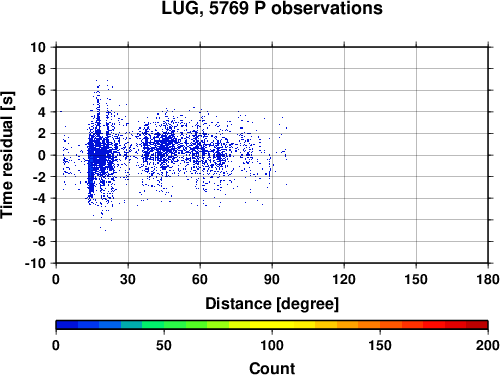Click y-axis tick label '6'
This screenshot has width=500, height=375.
click(x=42, y=90)
